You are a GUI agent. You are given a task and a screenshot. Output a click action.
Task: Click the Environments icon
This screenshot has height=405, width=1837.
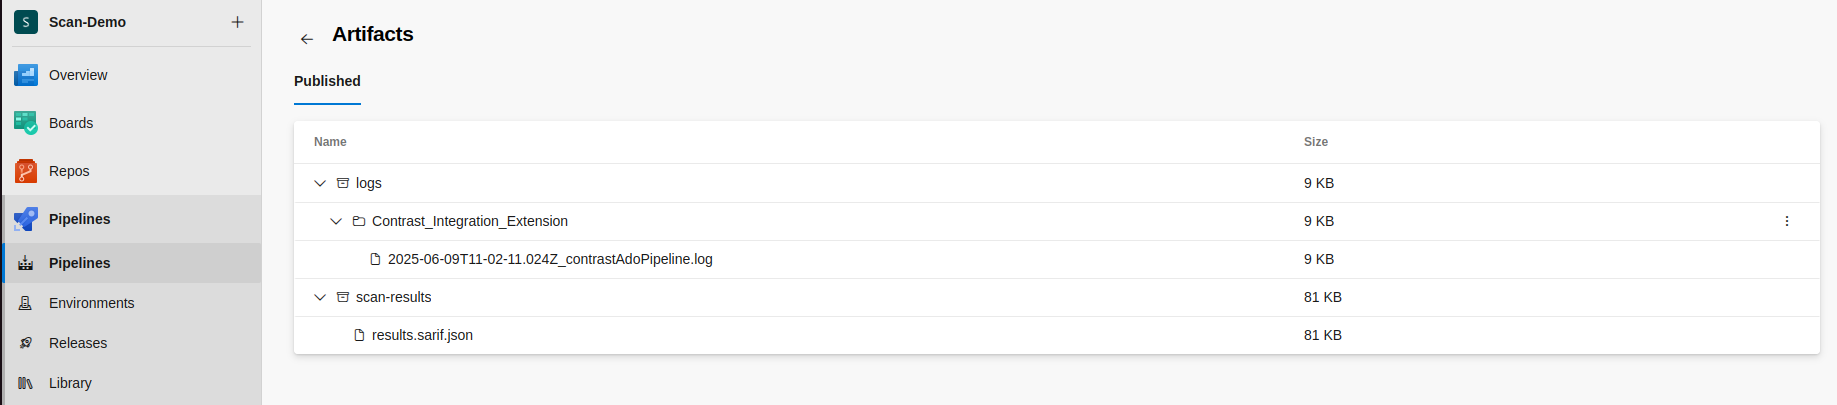pyautogui.click(x=26, y=303)
